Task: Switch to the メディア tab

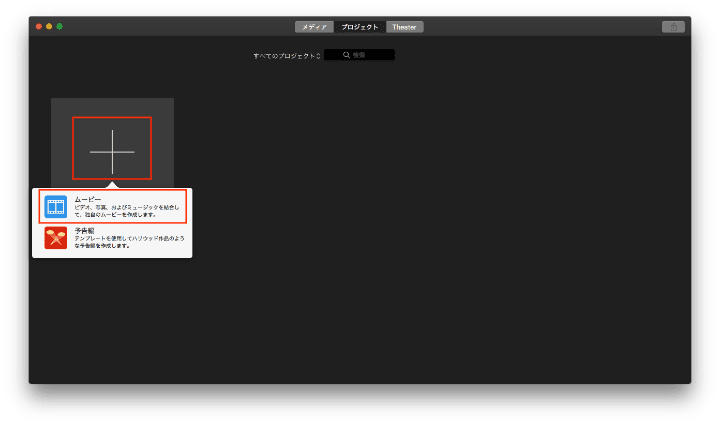Action: coord(314,27)
